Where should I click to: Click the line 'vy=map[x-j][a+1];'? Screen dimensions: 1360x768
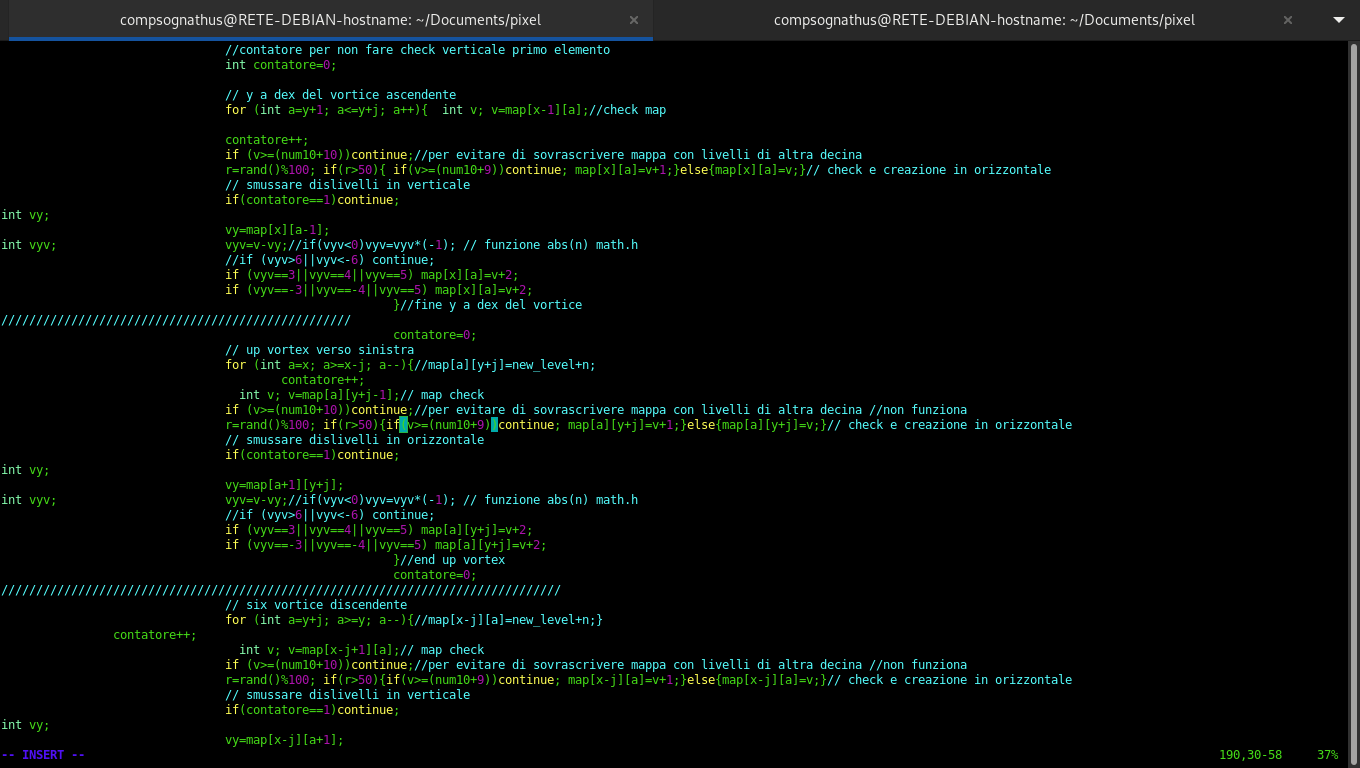(x=285, y=740)
